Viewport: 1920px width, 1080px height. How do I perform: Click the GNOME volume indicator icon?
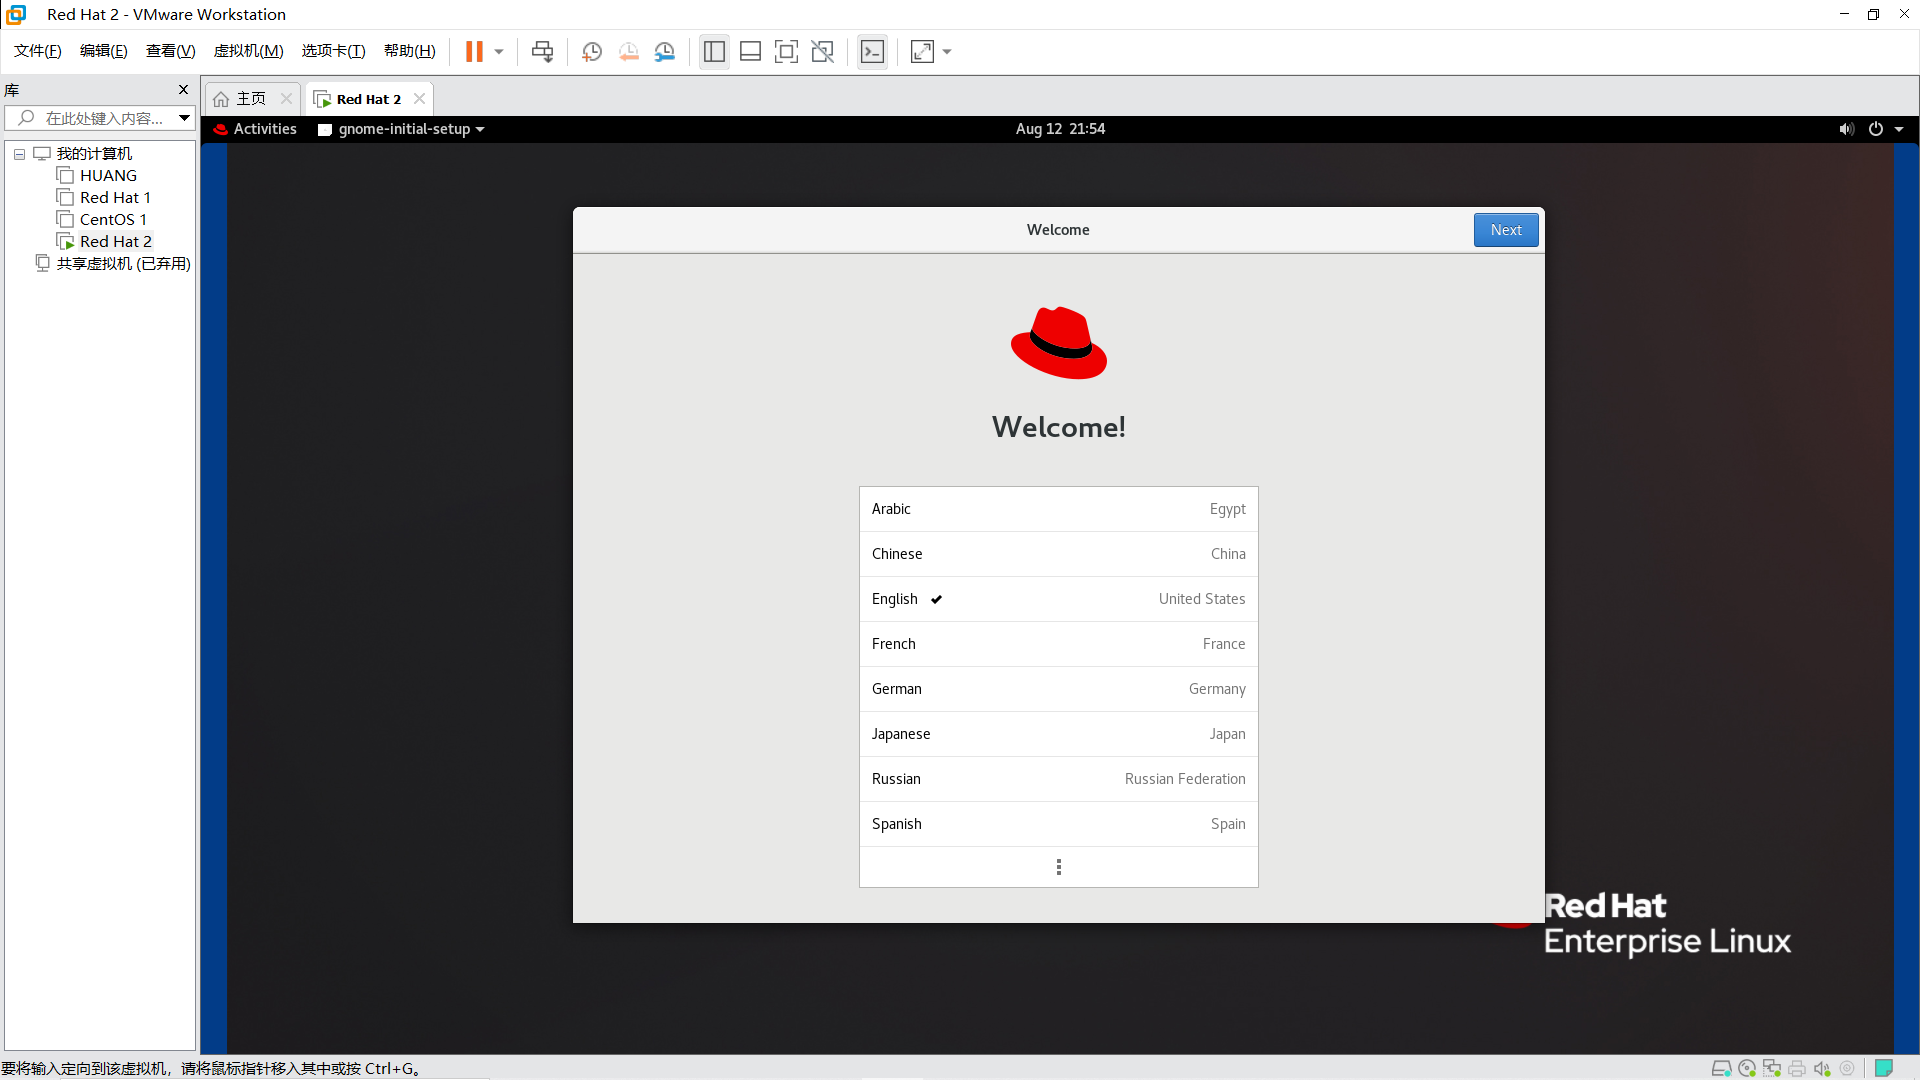click(x=1846, y=129)
